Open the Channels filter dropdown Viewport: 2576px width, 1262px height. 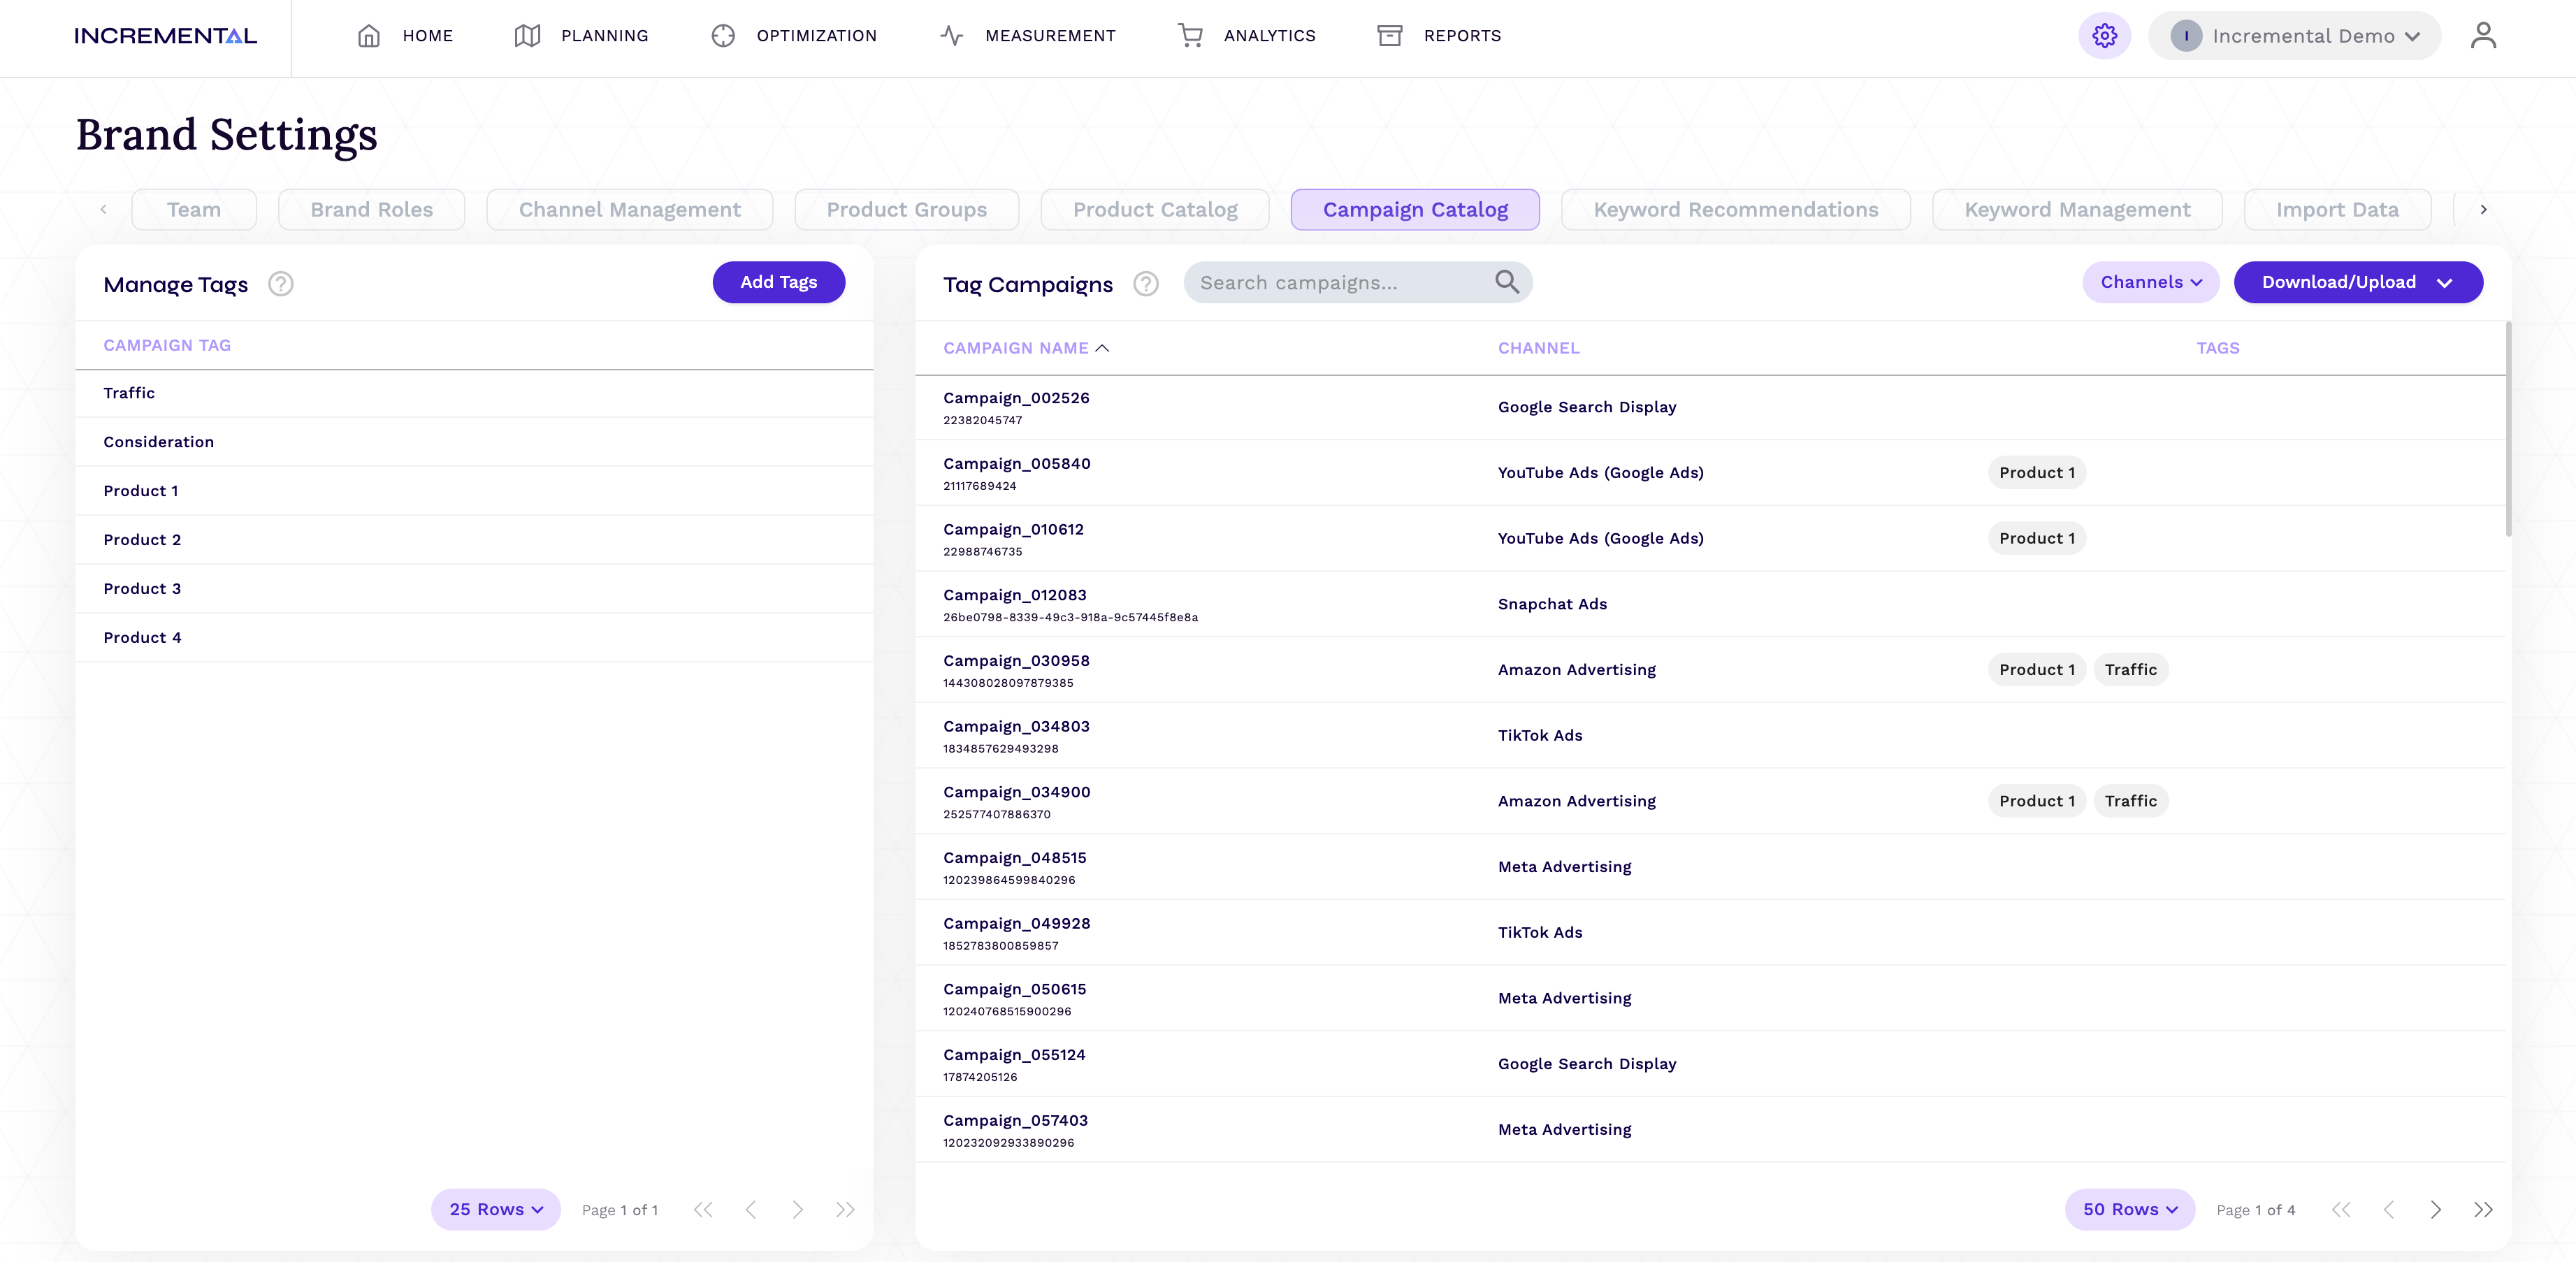pyautogui.click(x=2151, y=282)
